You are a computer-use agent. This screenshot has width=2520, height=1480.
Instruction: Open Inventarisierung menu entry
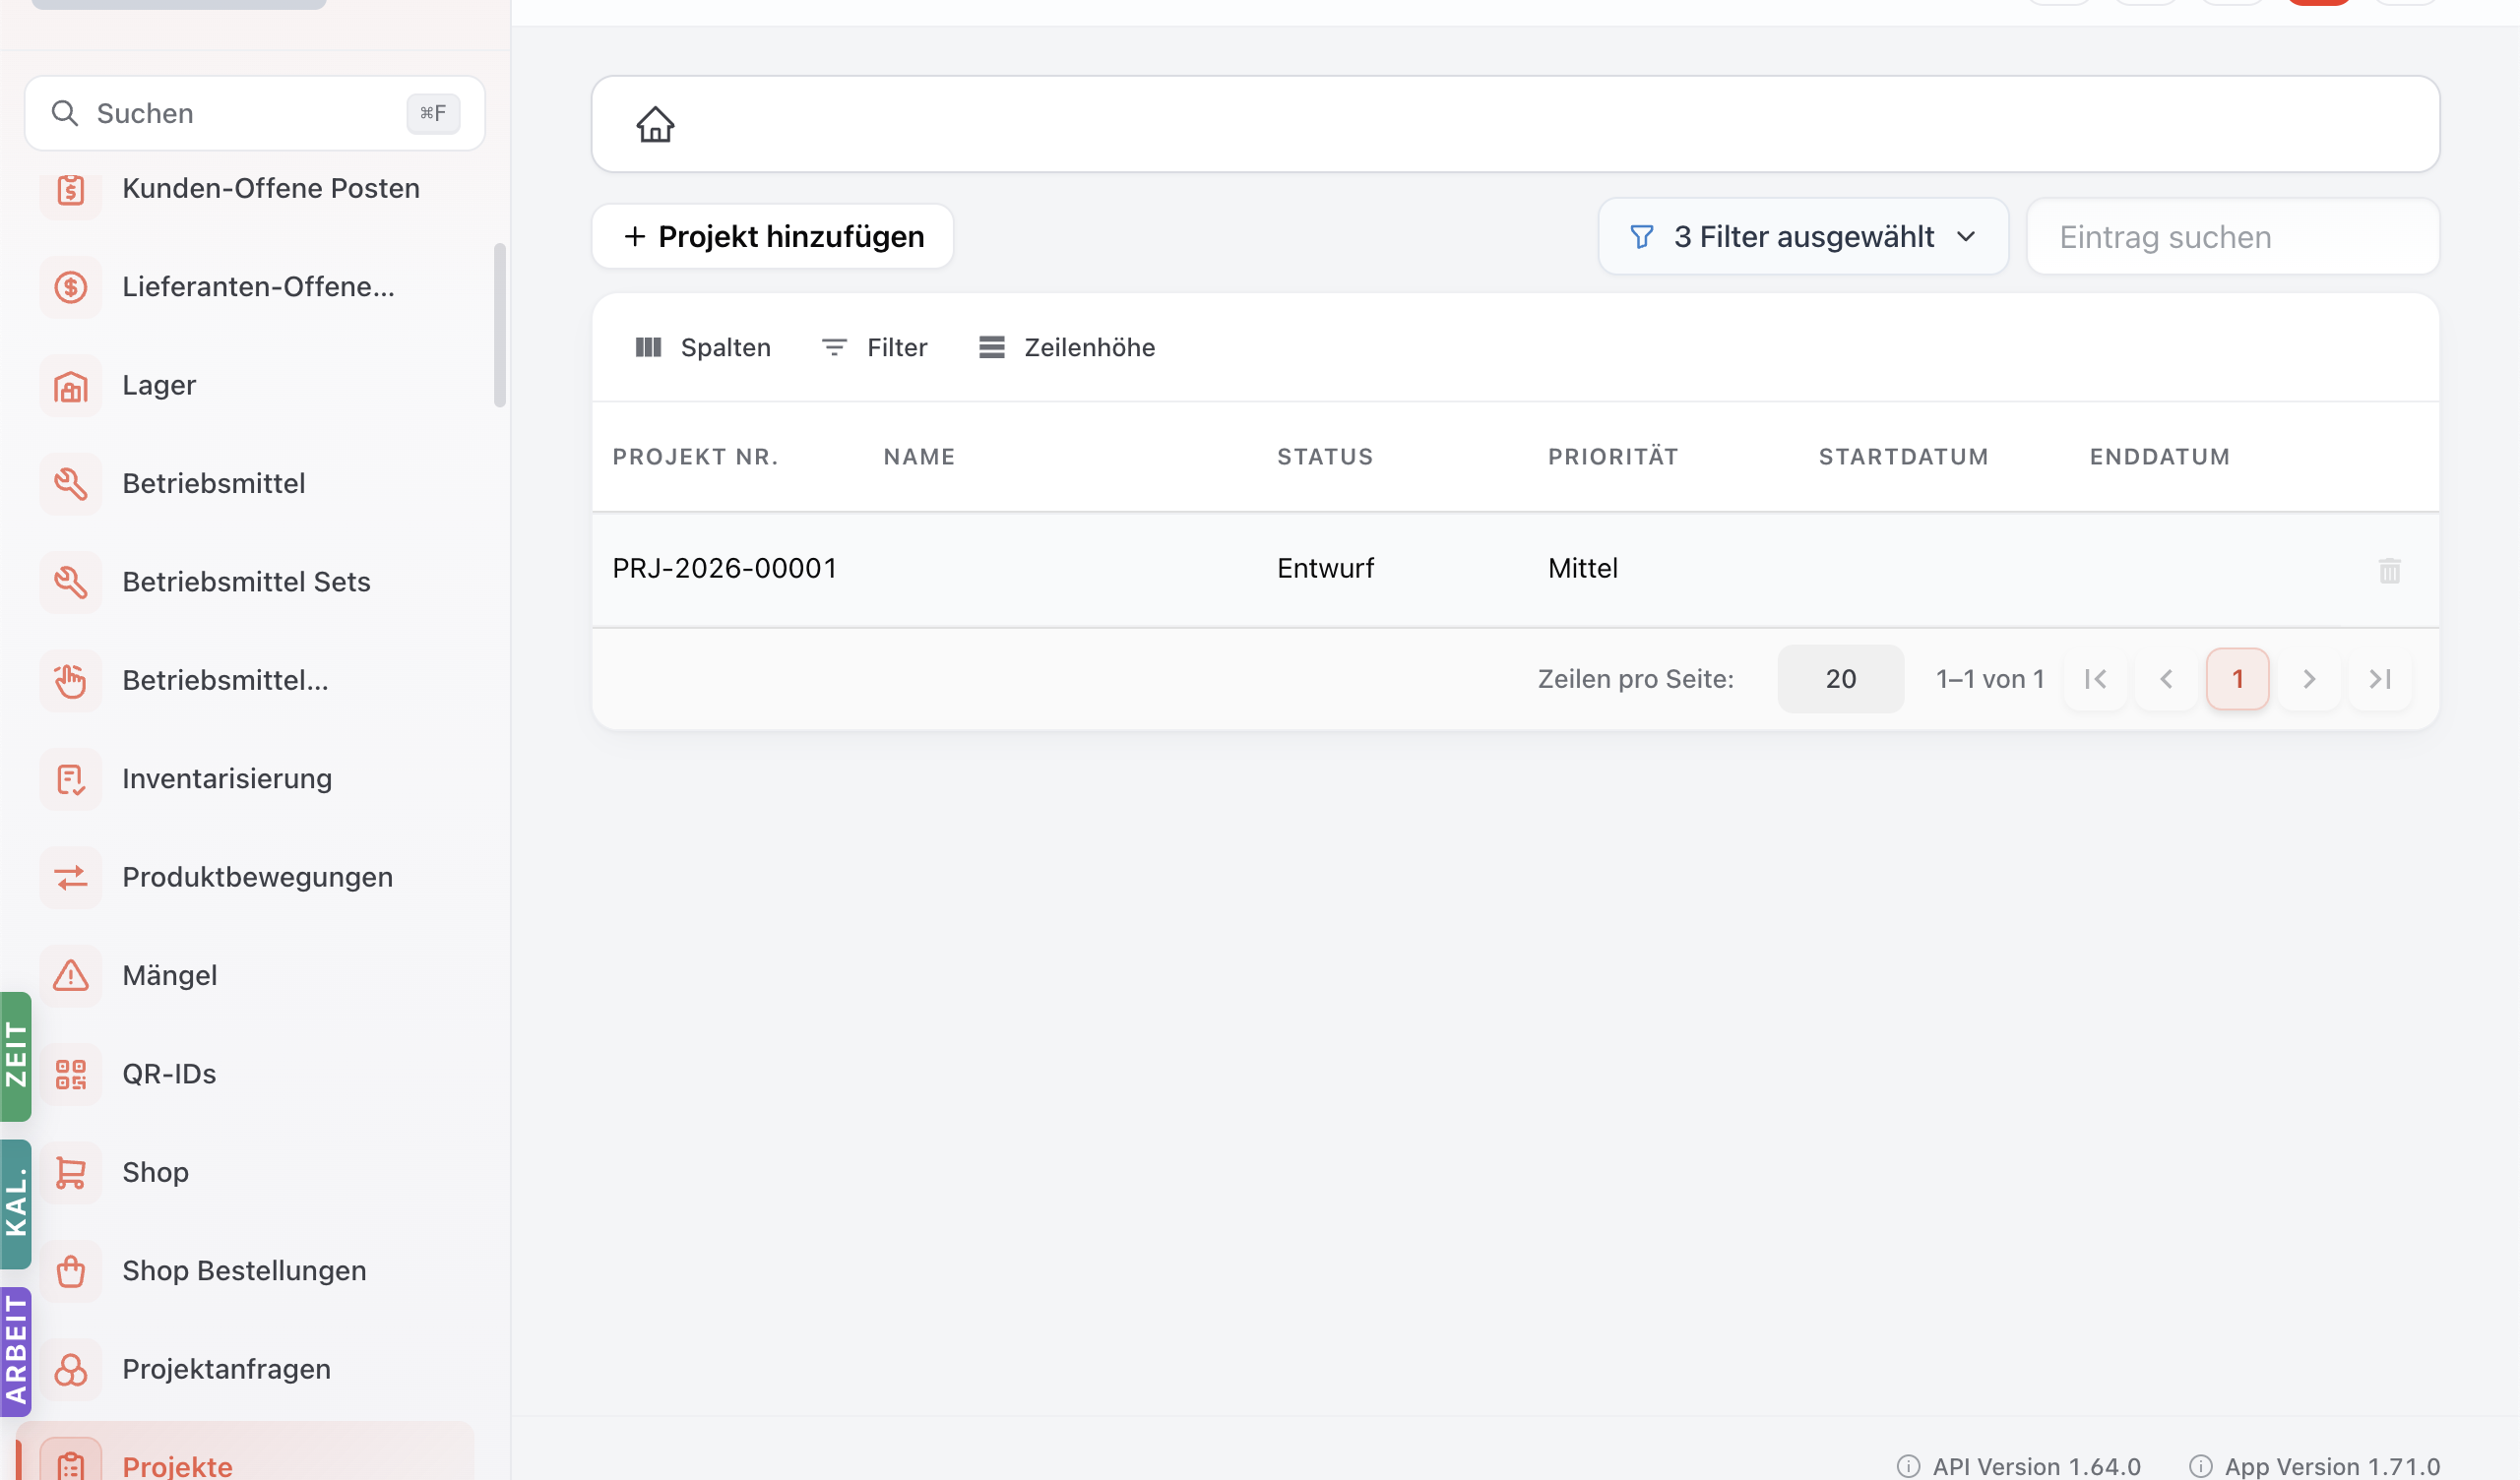pyautogui.click(x=245, y=779)
